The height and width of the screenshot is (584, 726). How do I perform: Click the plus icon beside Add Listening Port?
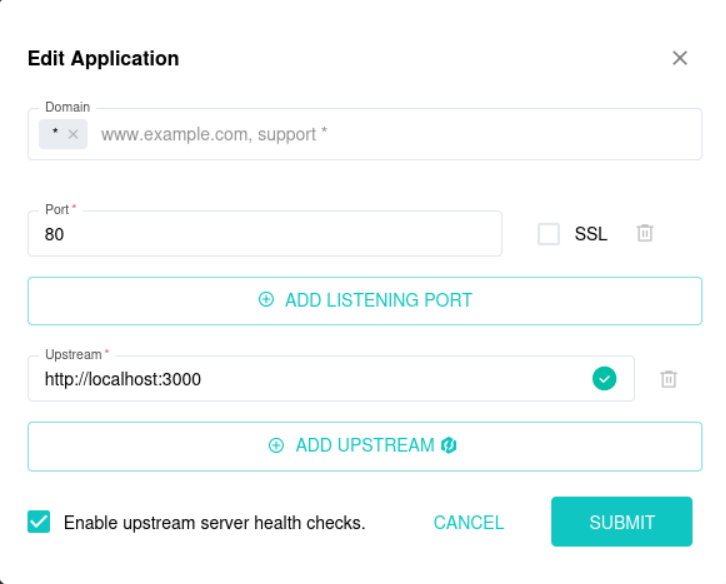click(266, 300)
